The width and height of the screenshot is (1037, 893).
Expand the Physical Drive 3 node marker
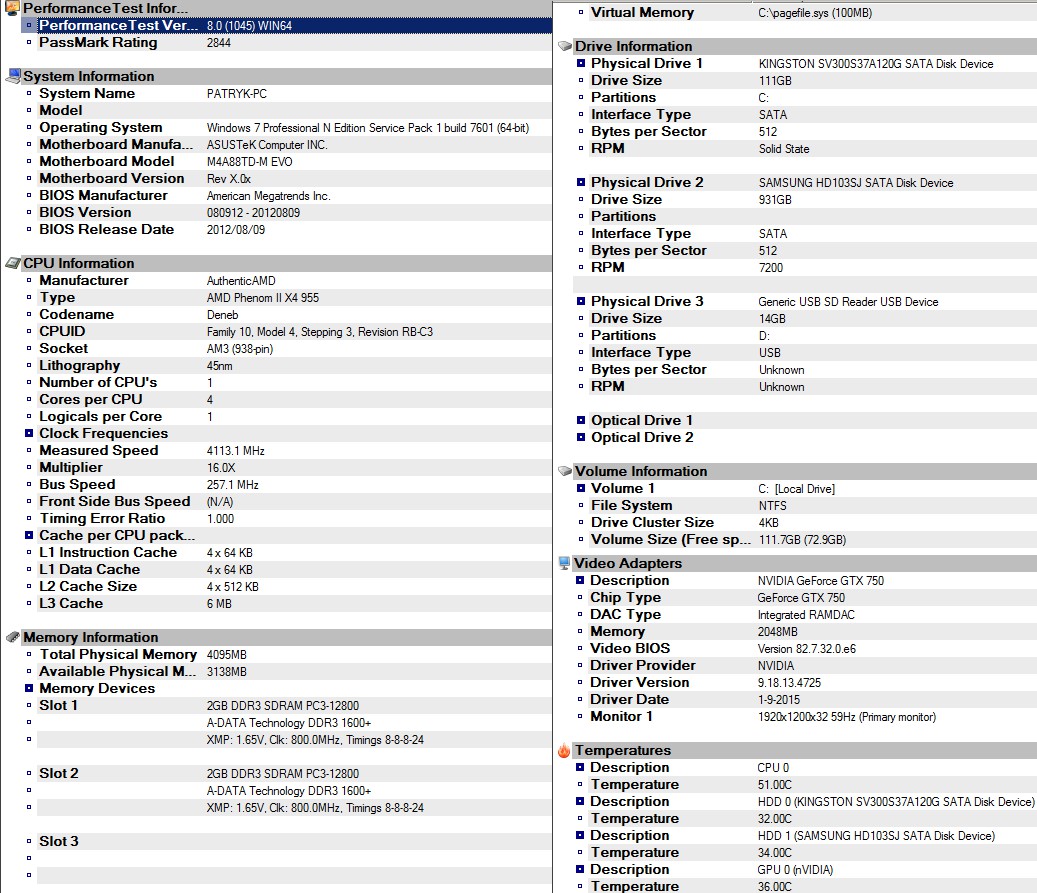(581, 301)
